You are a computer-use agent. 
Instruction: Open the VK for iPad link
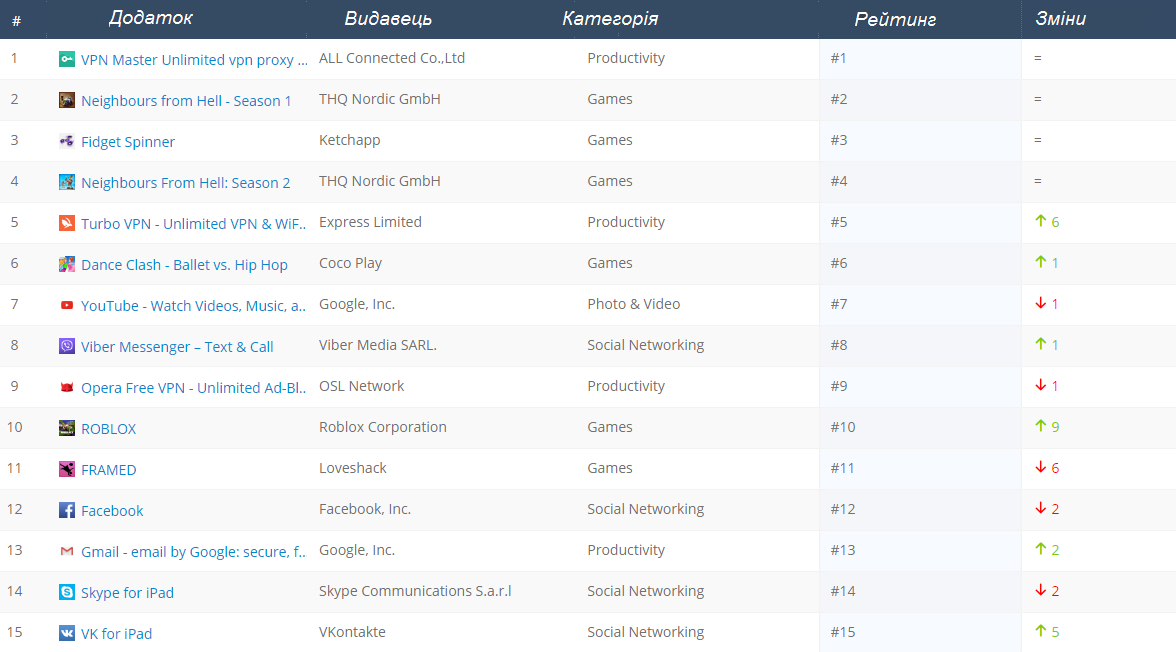click(x=116, y=634)
